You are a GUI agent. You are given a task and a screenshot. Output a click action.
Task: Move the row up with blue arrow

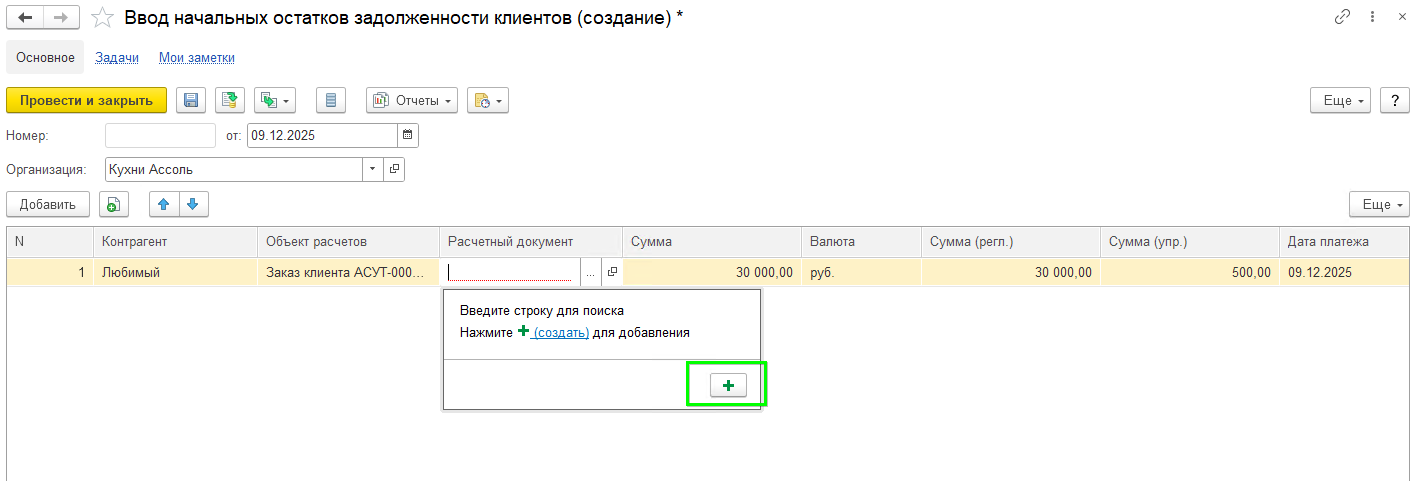(x=164, y=204)
